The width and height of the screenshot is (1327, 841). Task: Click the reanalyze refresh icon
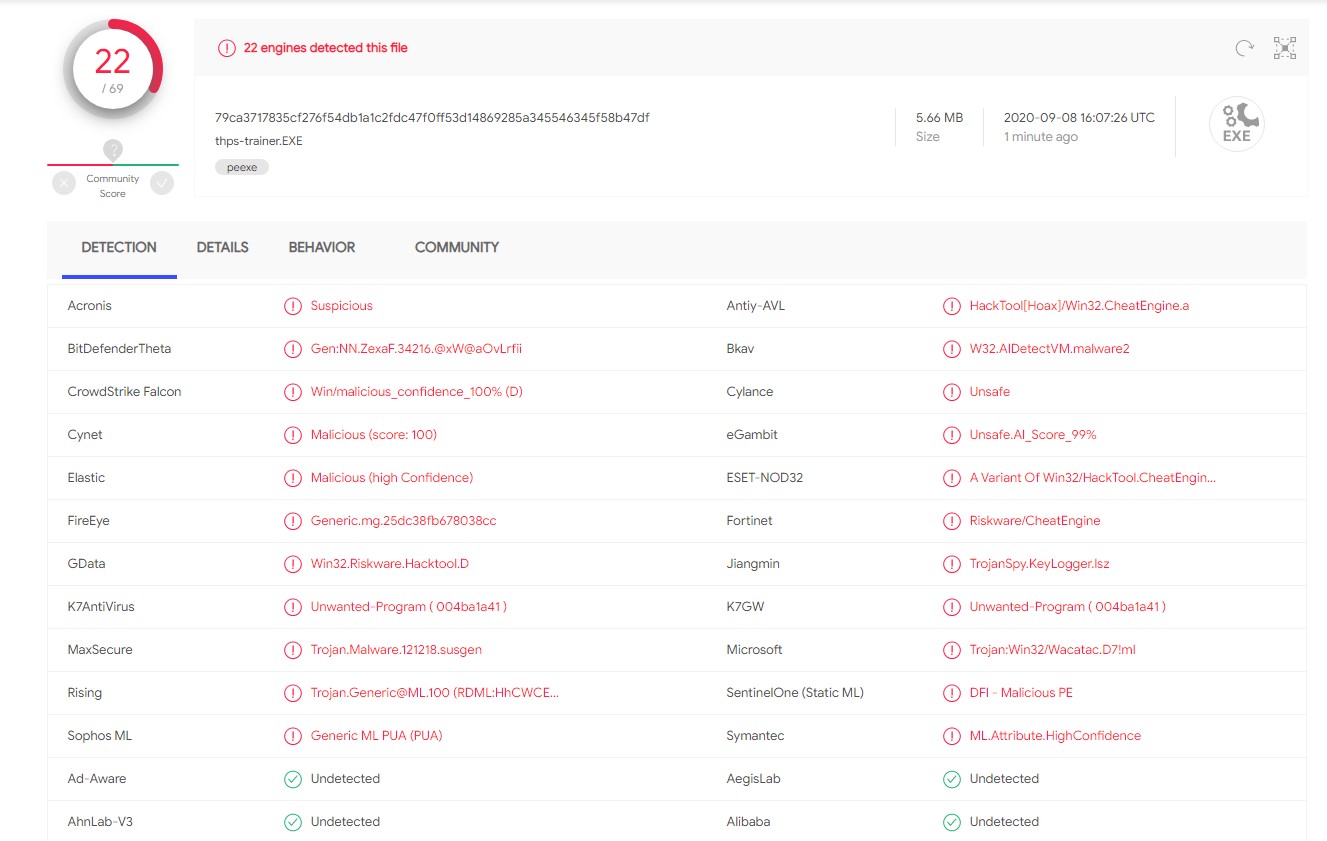pos(1244,48)
